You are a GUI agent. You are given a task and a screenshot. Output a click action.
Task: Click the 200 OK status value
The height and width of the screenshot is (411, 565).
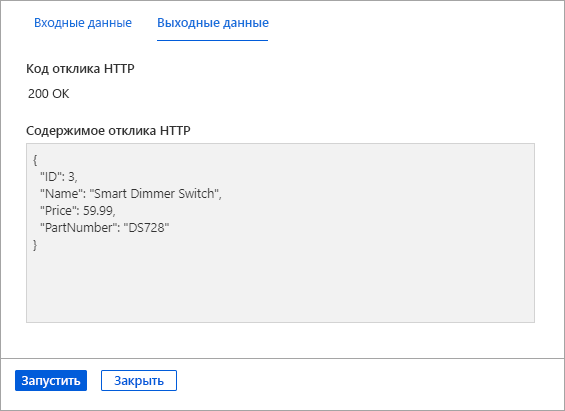49,94
